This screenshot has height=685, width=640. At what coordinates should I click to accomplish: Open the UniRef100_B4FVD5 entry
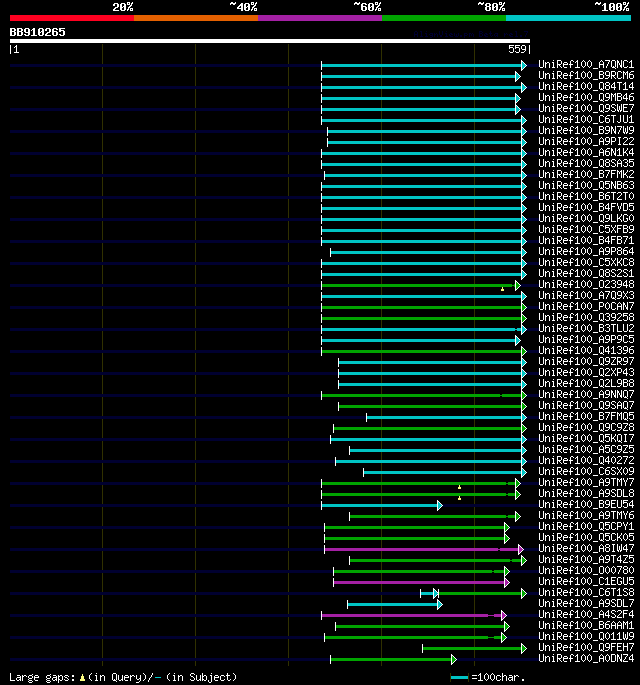586,207
